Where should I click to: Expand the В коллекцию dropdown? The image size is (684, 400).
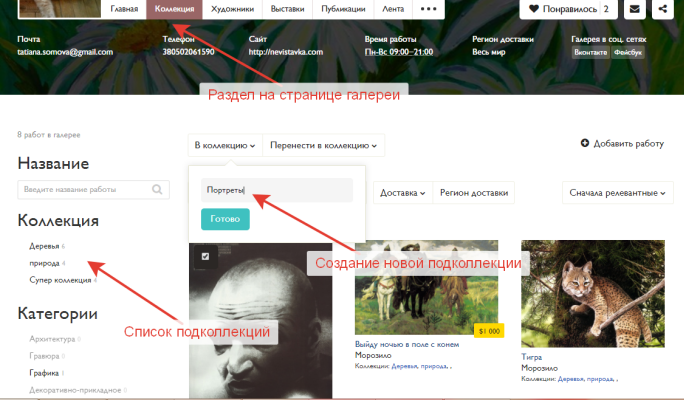224,145
